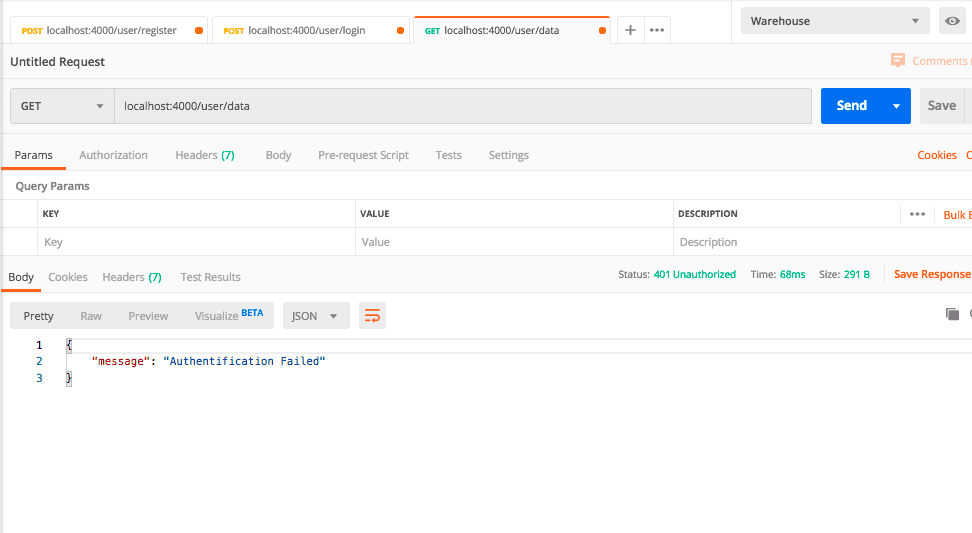Open the query params column options ellipsis
The image size is (972, 533).
pyautogui.click(x=917, y=214)
